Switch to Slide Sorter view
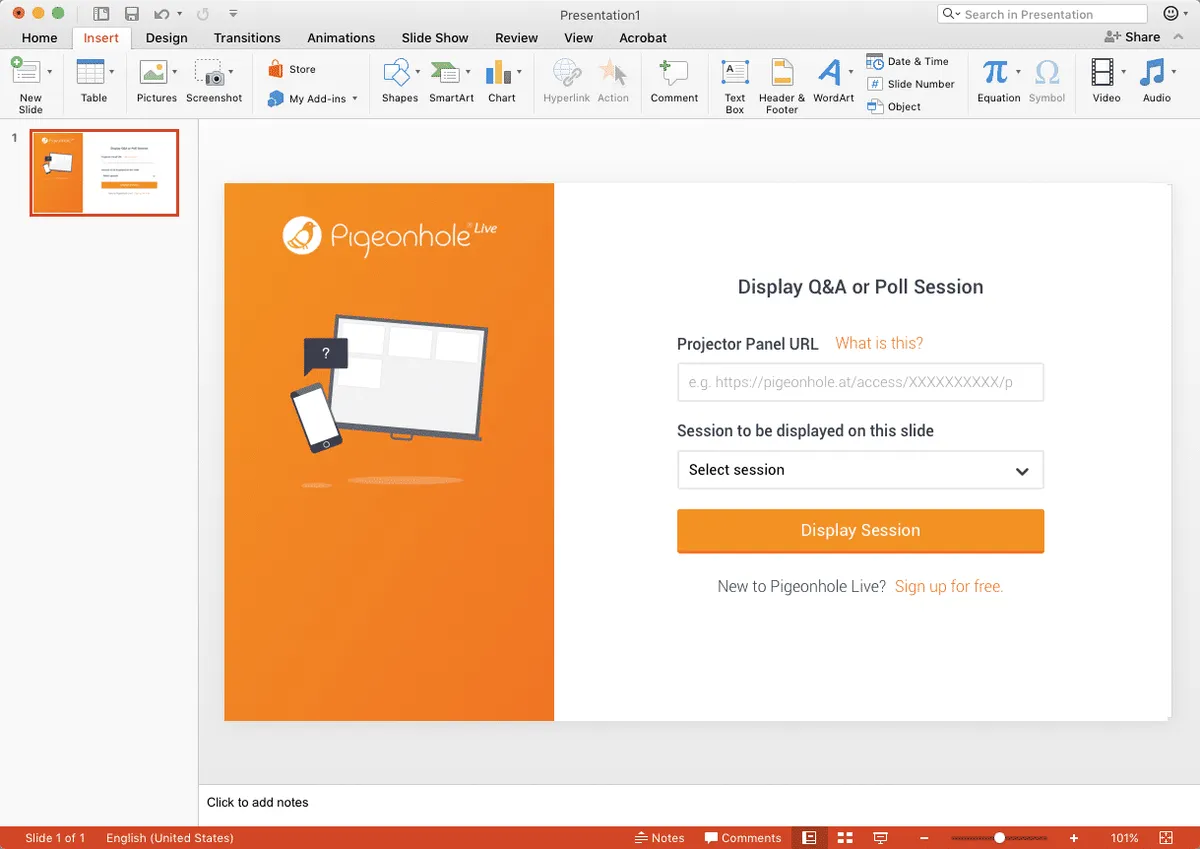 pos(845,838)
